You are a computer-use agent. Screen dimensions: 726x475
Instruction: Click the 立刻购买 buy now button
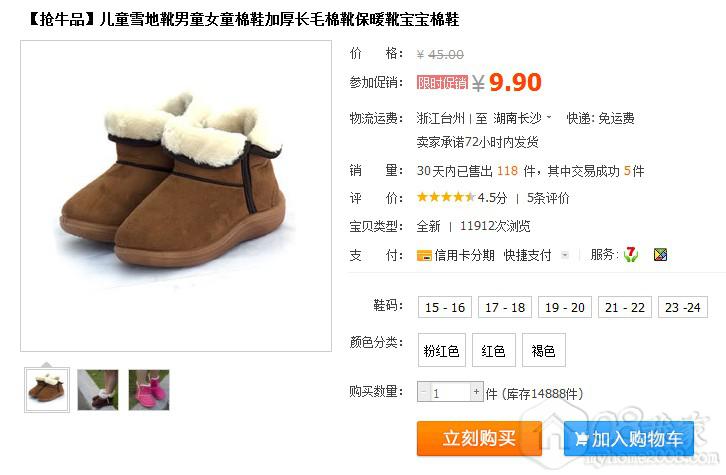[x=479, y=438]
